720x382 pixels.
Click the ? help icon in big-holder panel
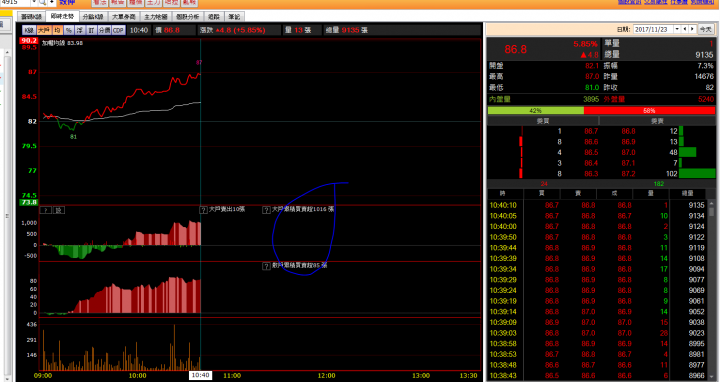coord(45,210)
